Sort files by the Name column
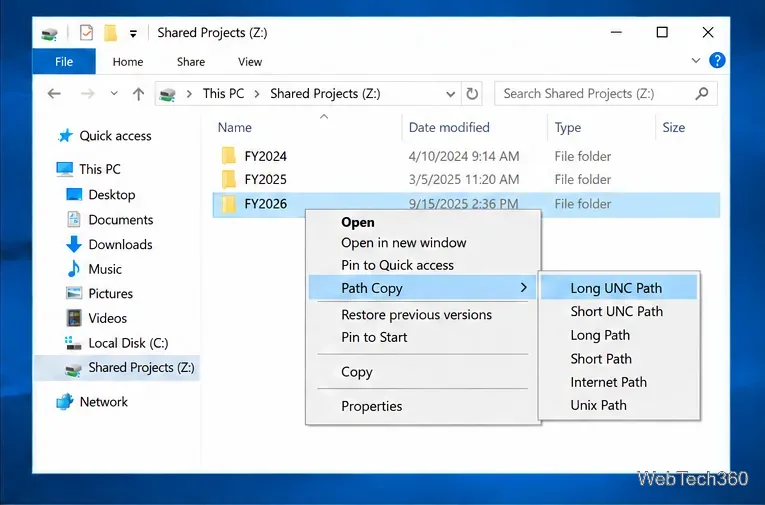Viewport: 765px width, 505px height. (x=235, y=127)
